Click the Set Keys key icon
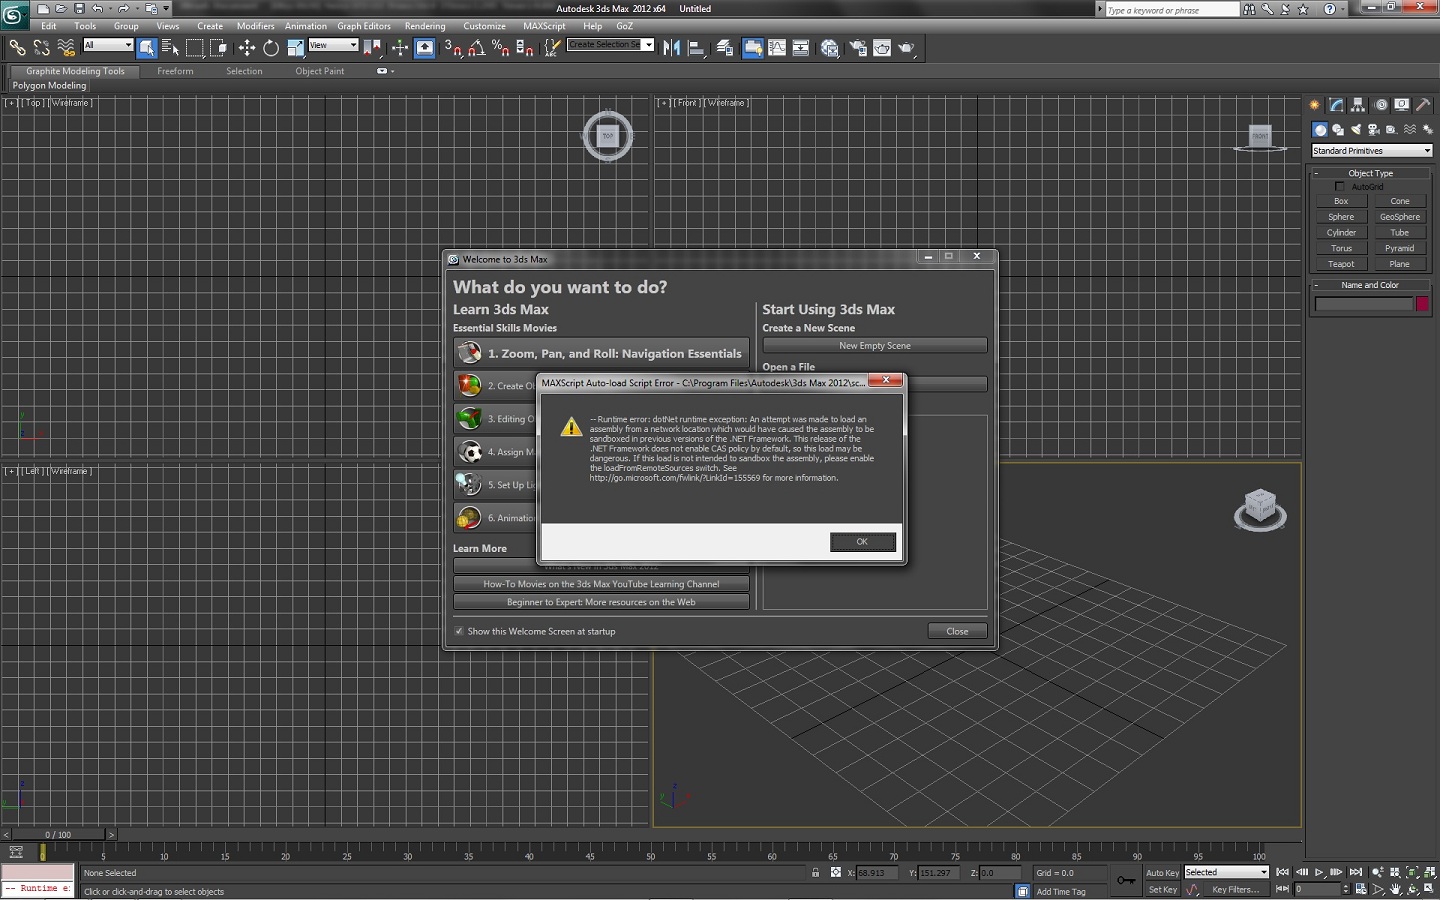 point(1126,880)
